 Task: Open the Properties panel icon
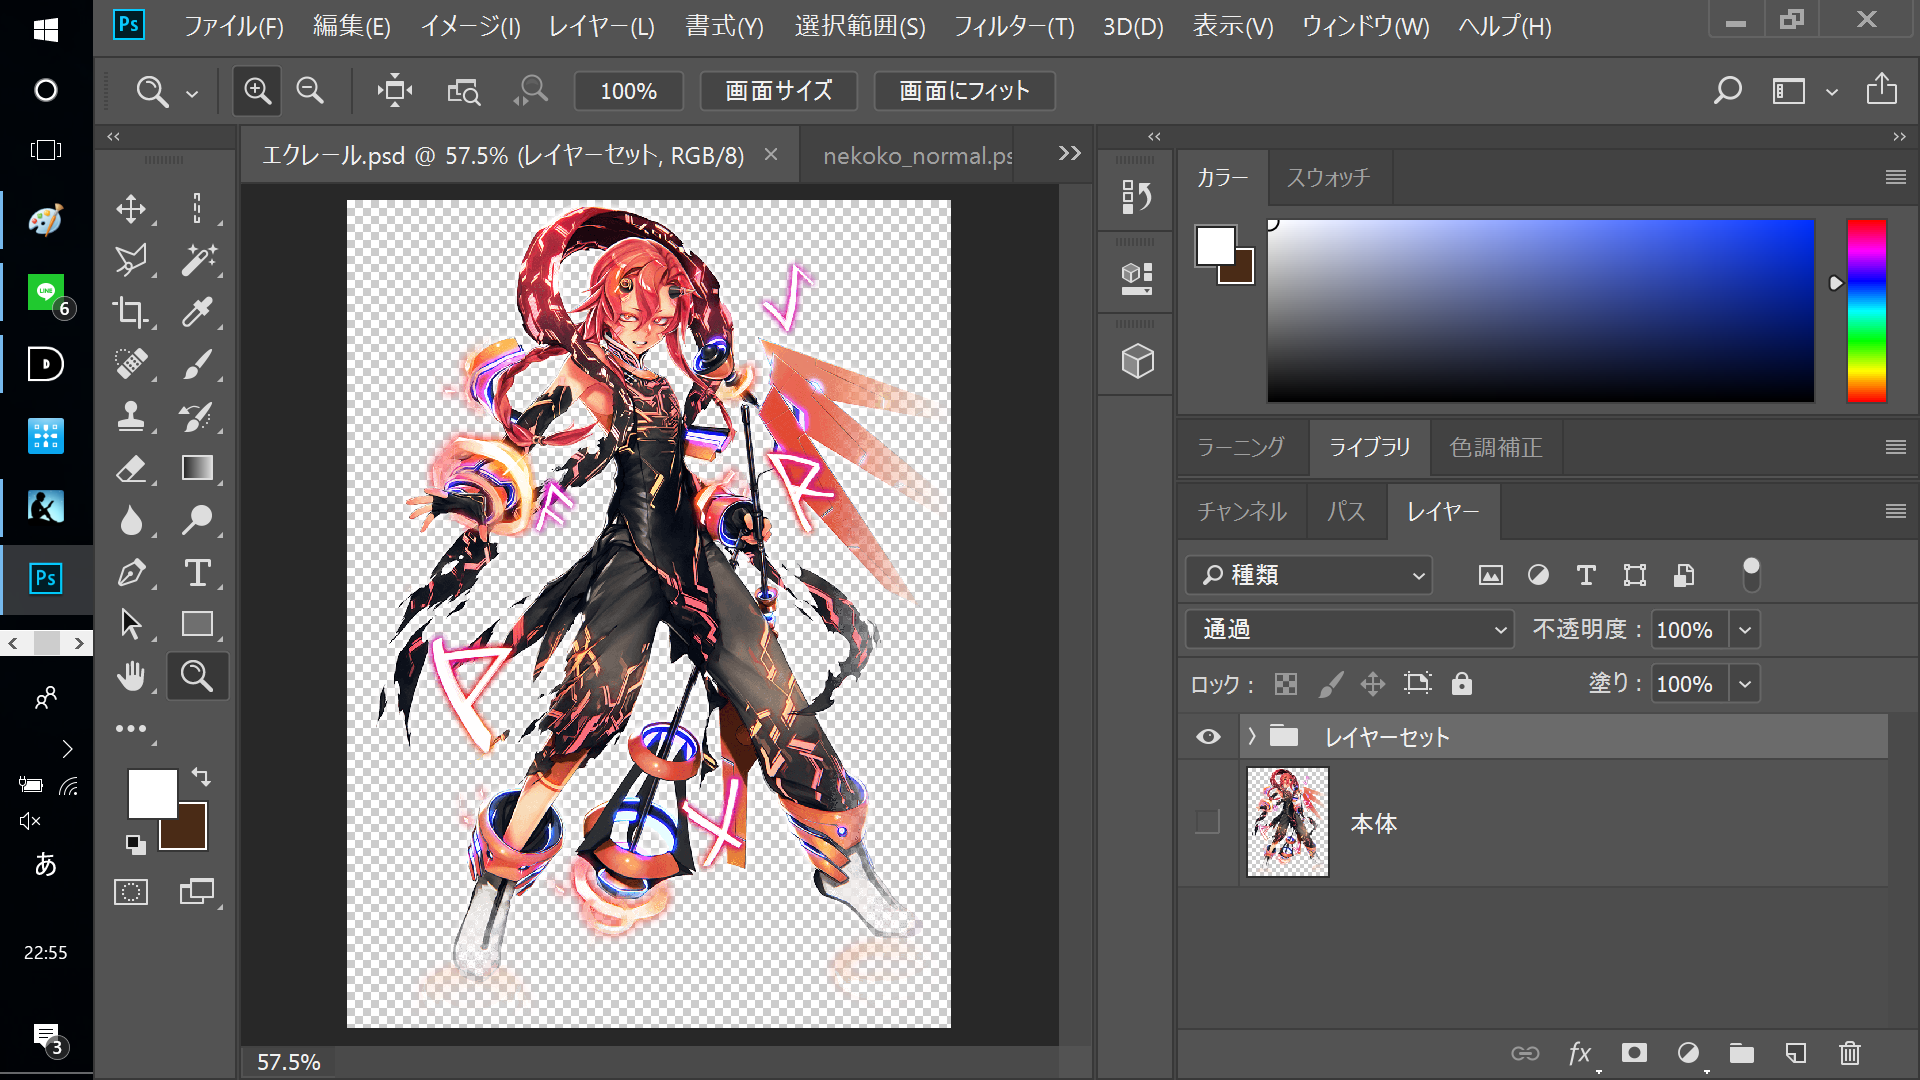[x=1136, y=278]
